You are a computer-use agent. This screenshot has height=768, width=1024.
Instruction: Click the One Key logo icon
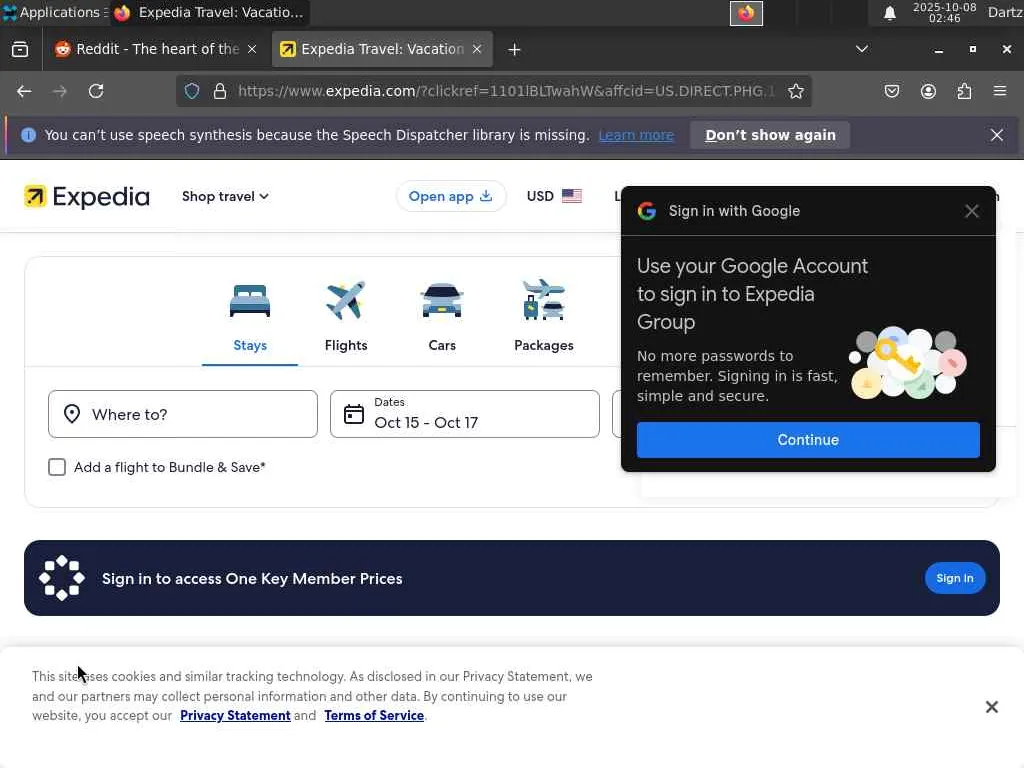61,578
